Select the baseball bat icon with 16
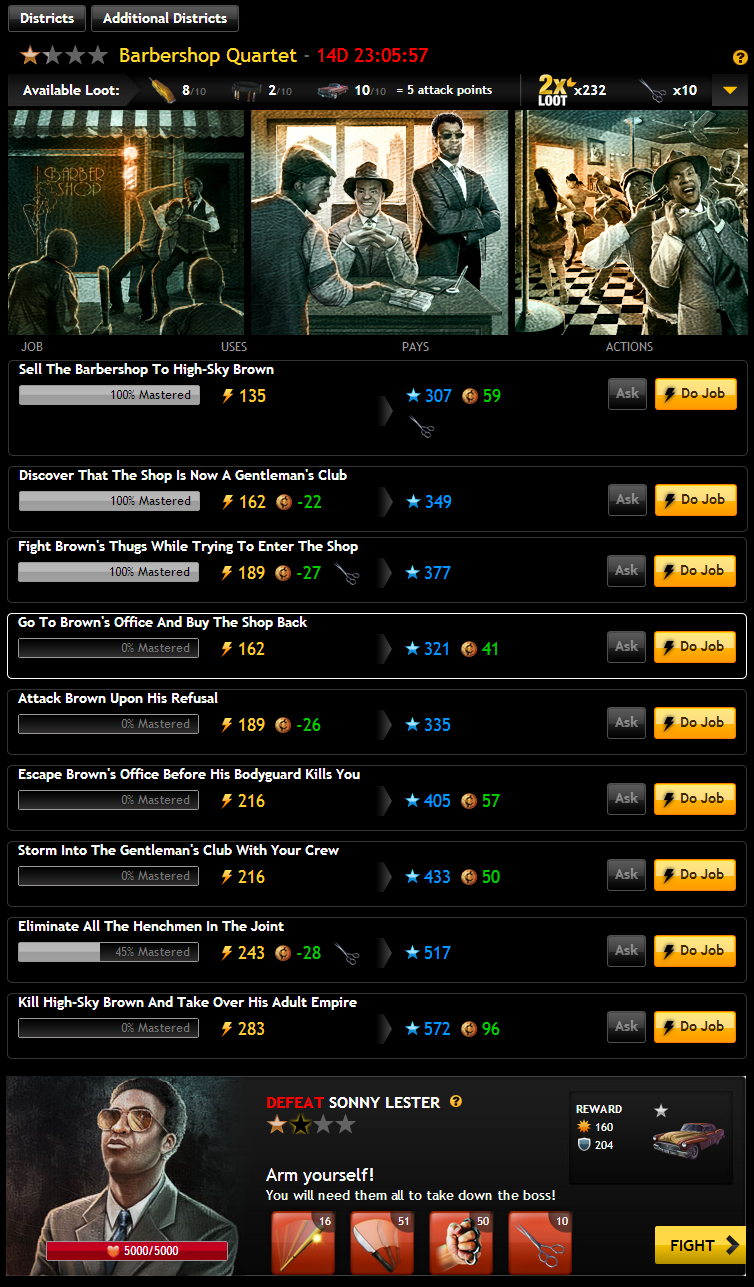The width and height of the screenshot is (754, 1287). point(303,1243)
